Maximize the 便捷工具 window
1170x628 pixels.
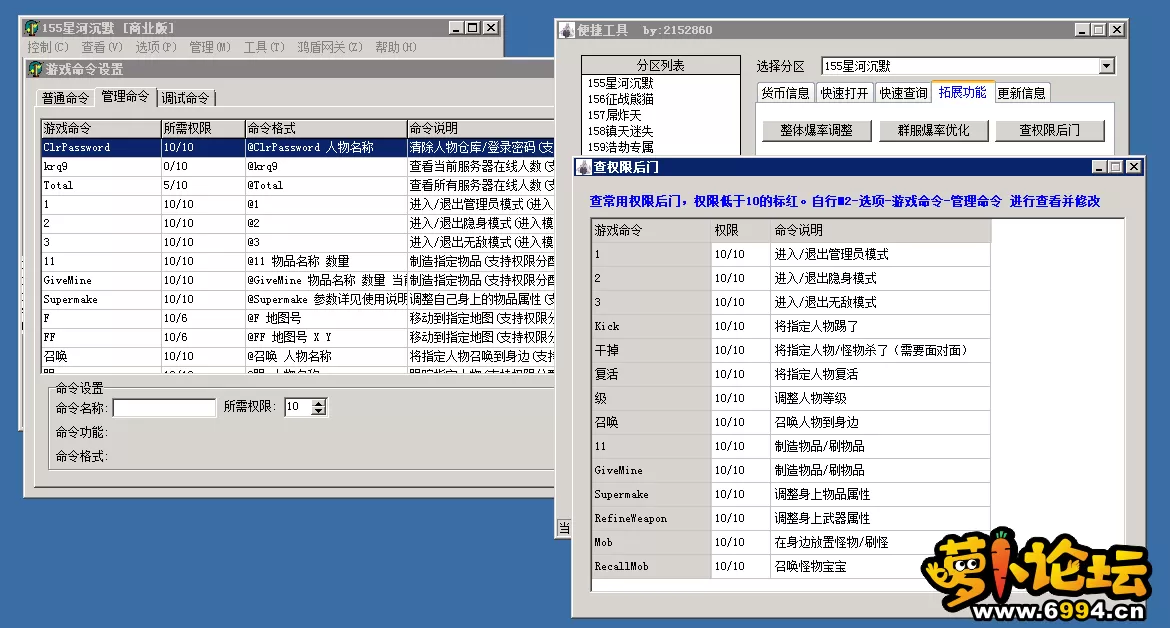1099,30
